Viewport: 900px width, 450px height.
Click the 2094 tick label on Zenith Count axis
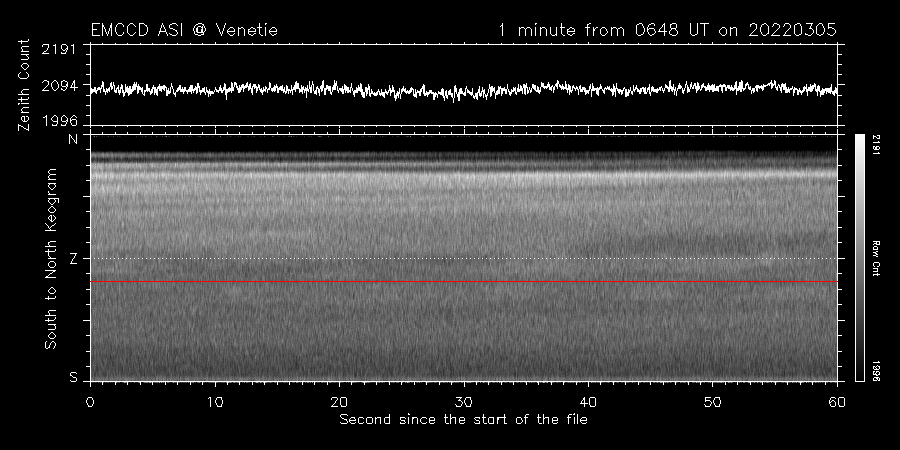coord(59,86)
